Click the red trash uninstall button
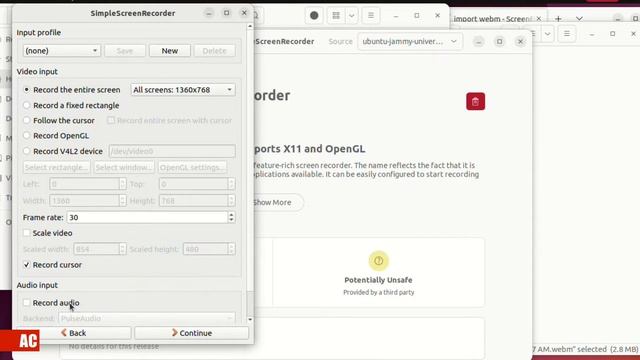 pyautogui.click(x=476, y=102)
